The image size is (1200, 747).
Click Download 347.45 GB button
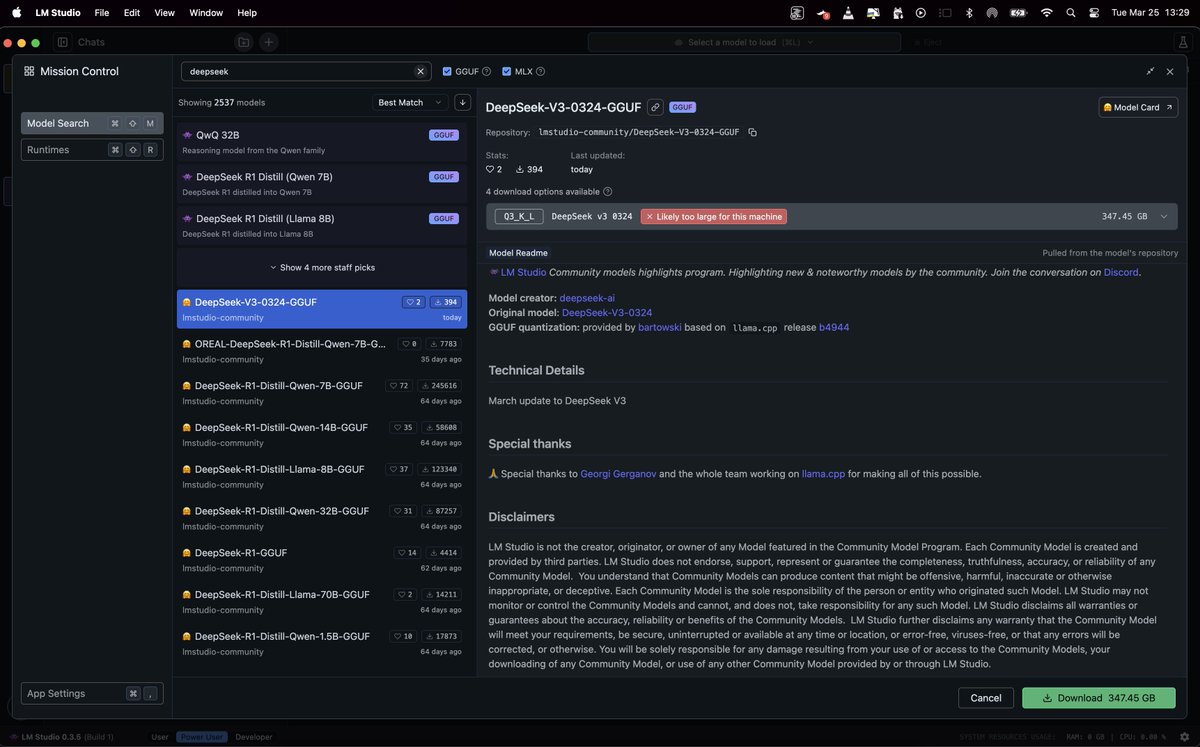click(1098, 698)
